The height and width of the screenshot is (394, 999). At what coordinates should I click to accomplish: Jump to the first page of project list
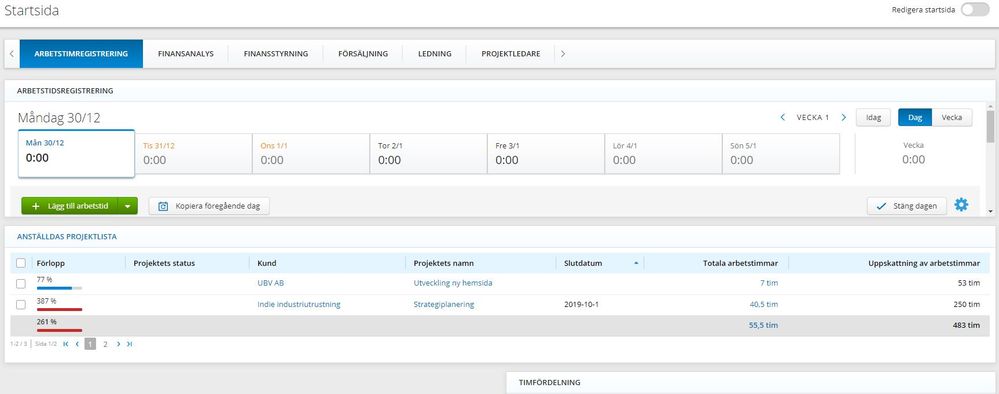click(x=66, y=344)
